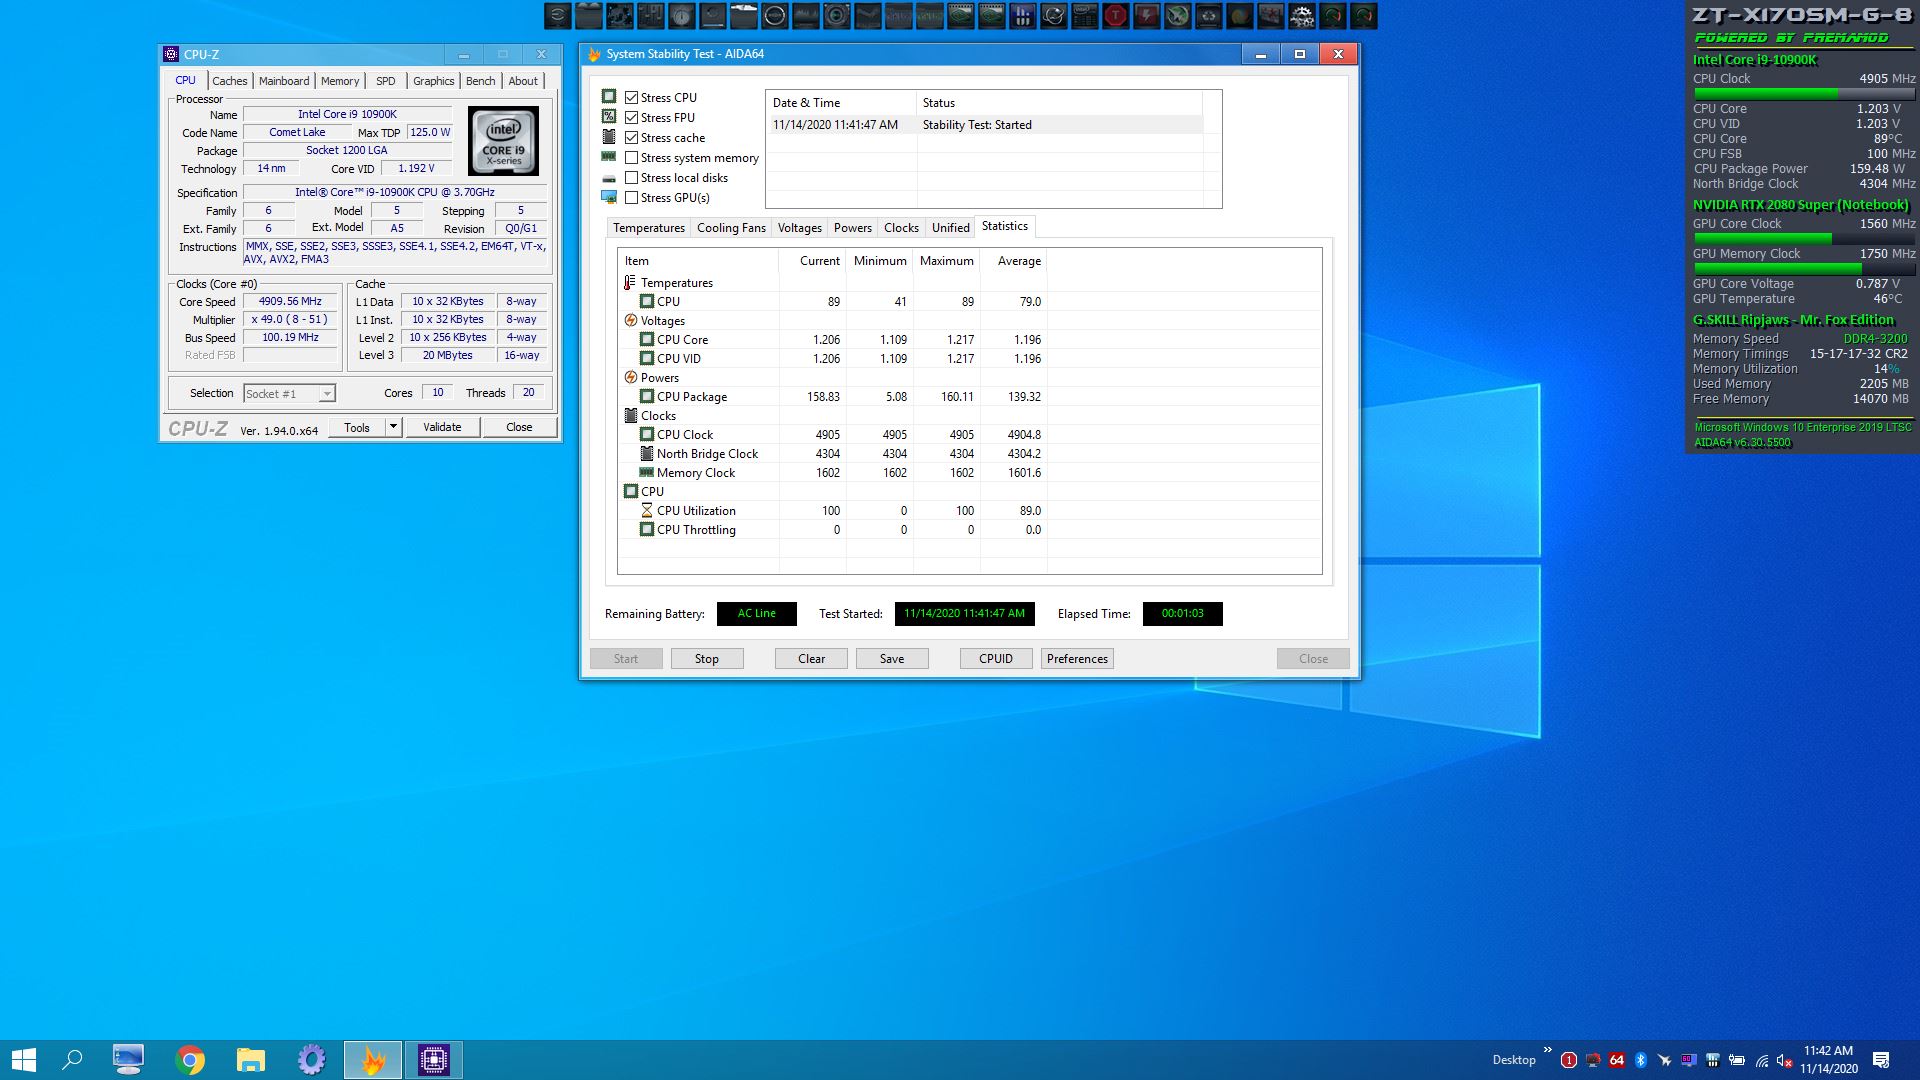Open the Action Center notification icon
Viewport: 1920px width, 1080px height.
coord(1880,1060)
